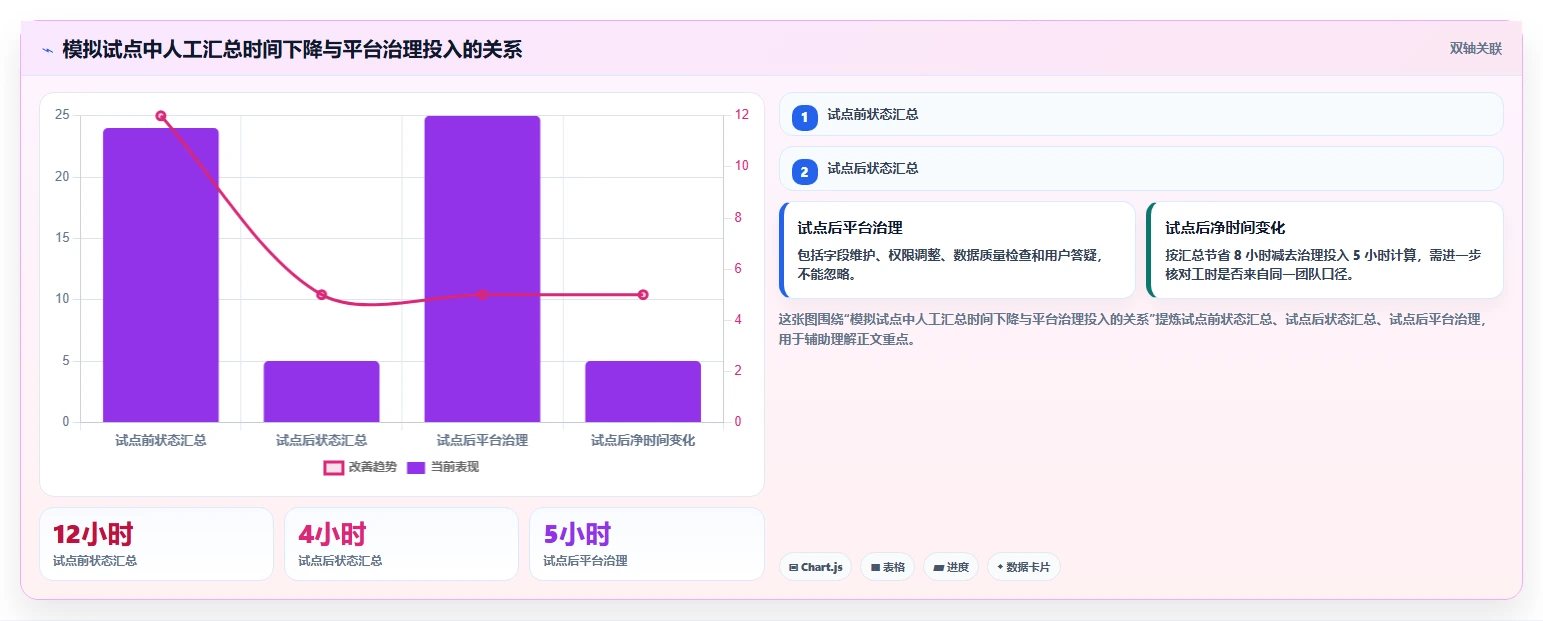Viewport: 1543px width, 621px height.
Task: Click the blue number 2 badge
Action: click(805, 172)
